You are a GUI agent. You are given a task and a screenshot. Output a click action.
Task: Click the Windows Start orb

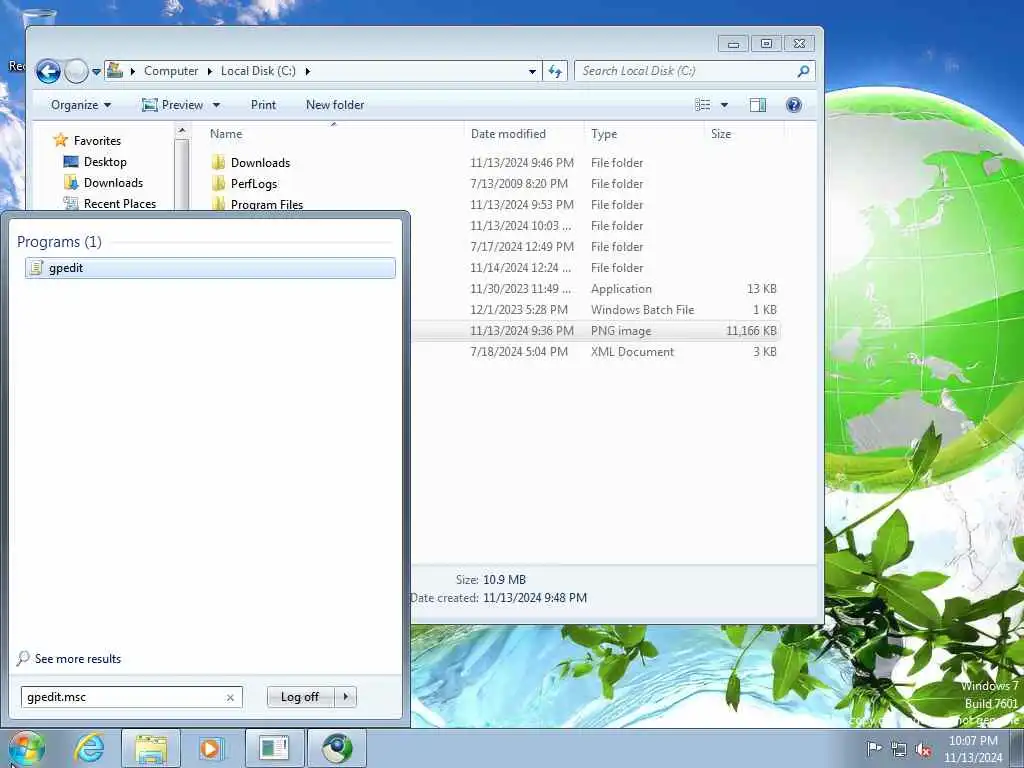27,748
